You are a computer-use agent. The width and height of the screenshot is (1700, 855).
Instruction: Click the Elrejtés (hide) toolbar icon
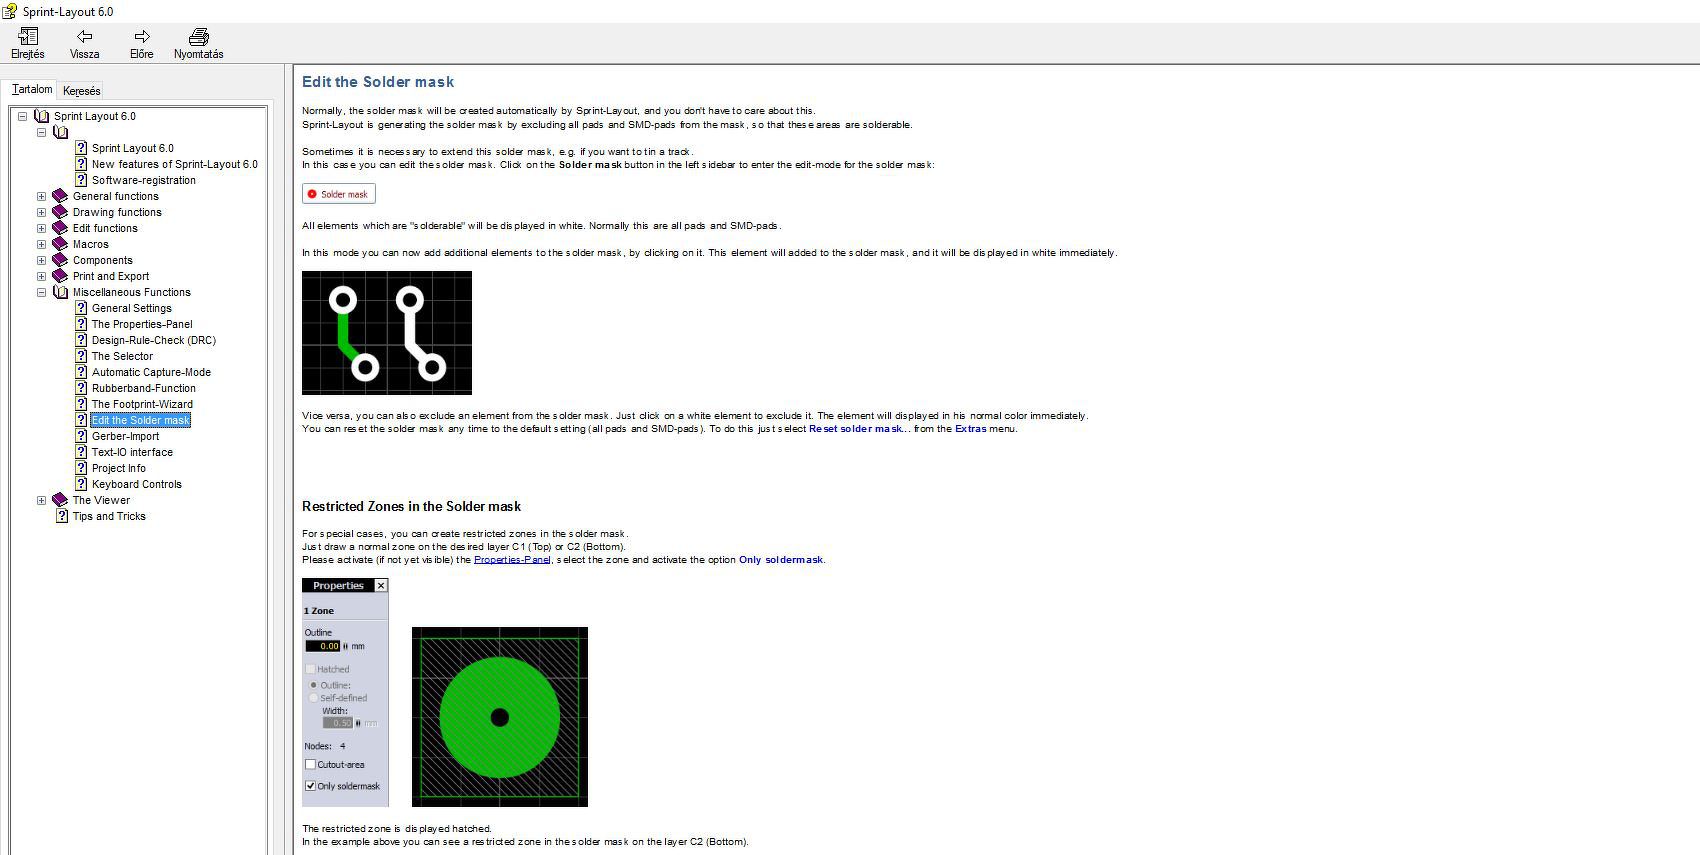pyautogui.click(x=28, y=37)
